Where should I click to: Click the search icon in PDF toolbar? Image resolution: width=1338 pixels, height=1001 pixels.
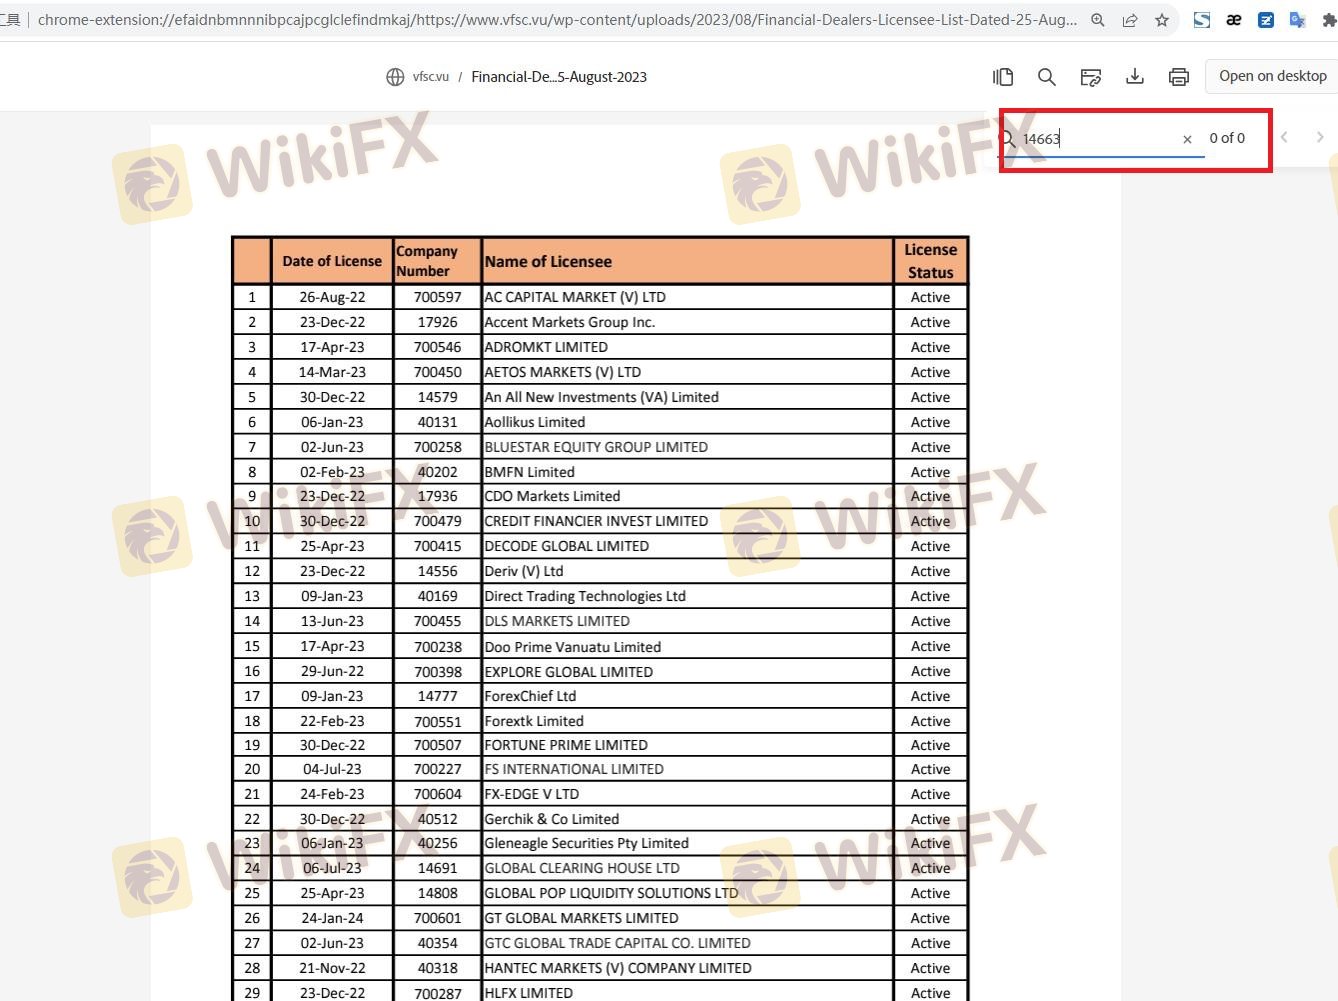pyautogui.click(x=1047, y=77)
